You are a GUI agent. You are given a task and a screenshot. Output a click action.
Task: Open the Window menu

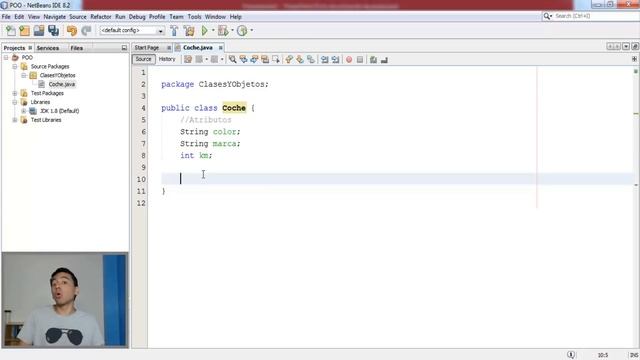215,17
